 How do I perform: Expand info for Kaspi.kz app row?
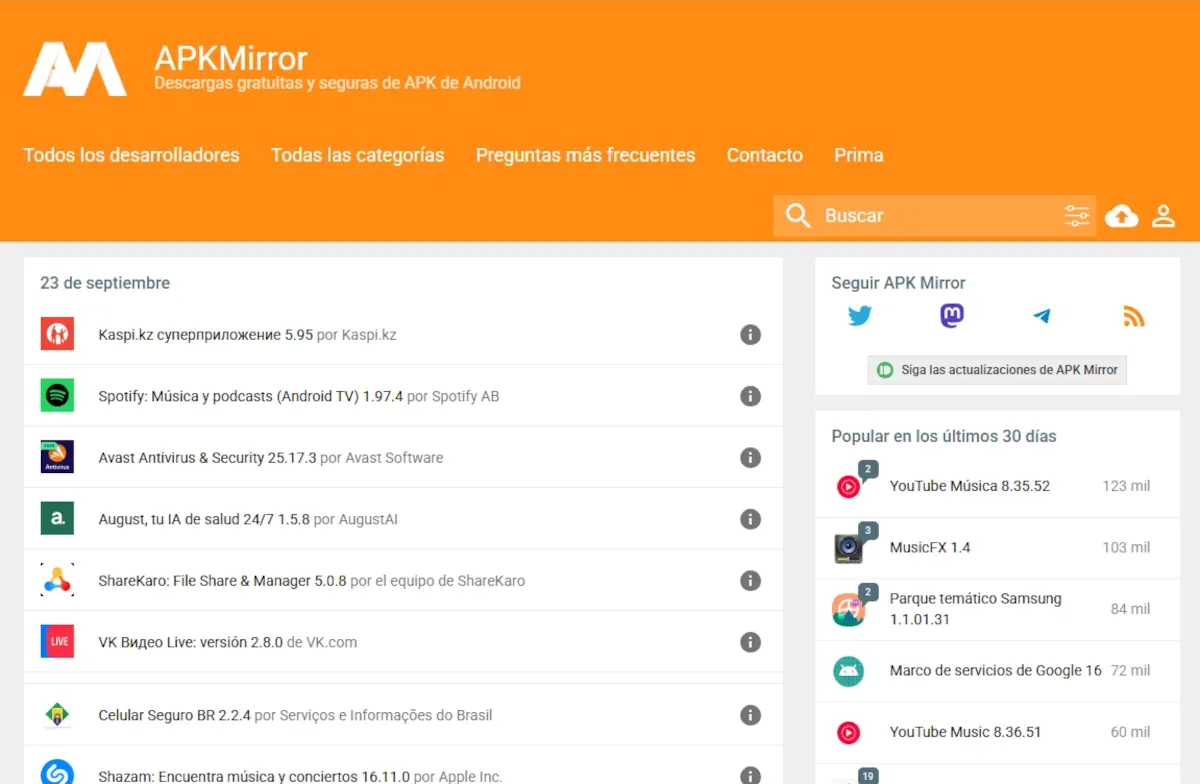click(750, 335)
